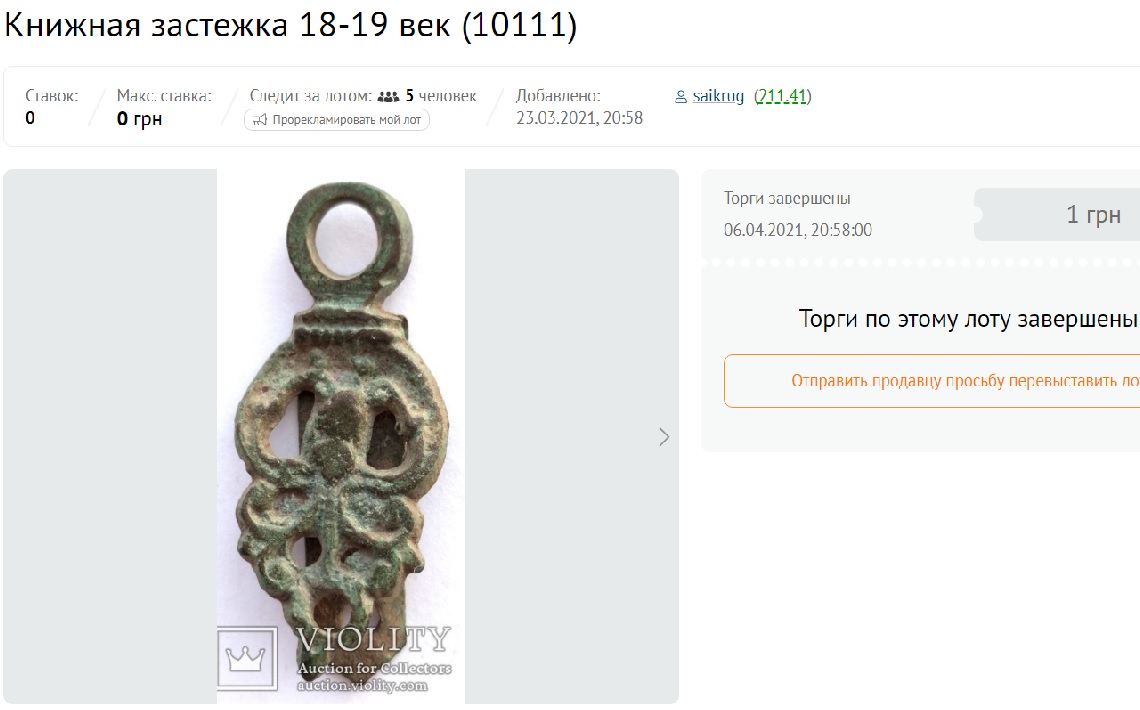Screen dimensions: 1140x710
Task: Click the people icon near 5 человек
Action: (389, 96)
